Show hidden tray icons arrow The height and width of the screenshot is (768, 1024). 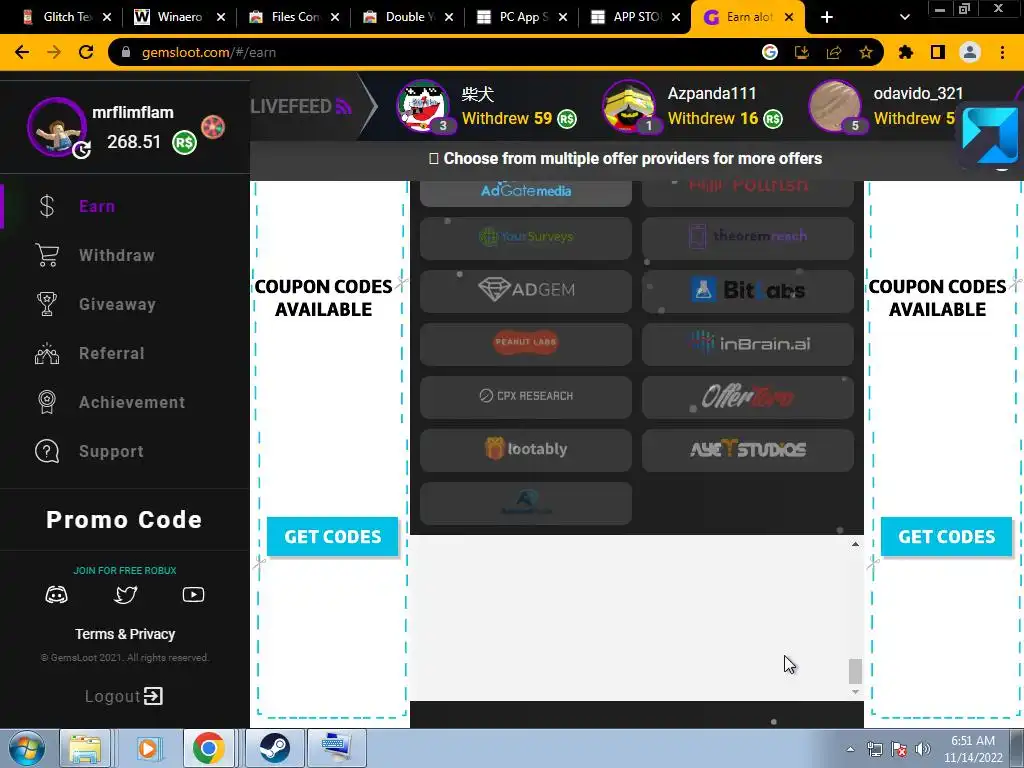850,749
